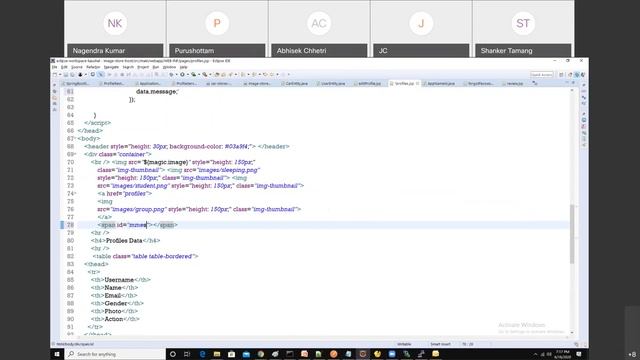Switch to the review.jsp tab

(514, 83)
